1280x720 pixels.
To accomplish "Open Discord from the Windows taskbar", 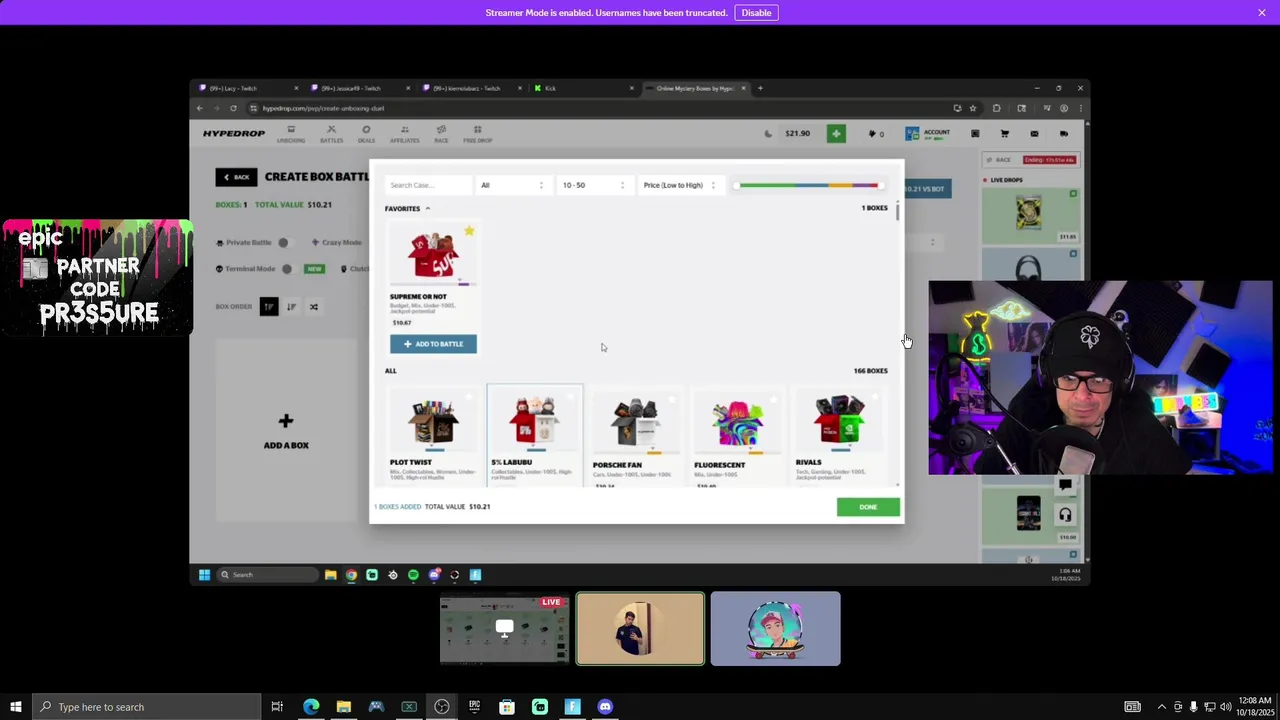I will pos(605,707).
